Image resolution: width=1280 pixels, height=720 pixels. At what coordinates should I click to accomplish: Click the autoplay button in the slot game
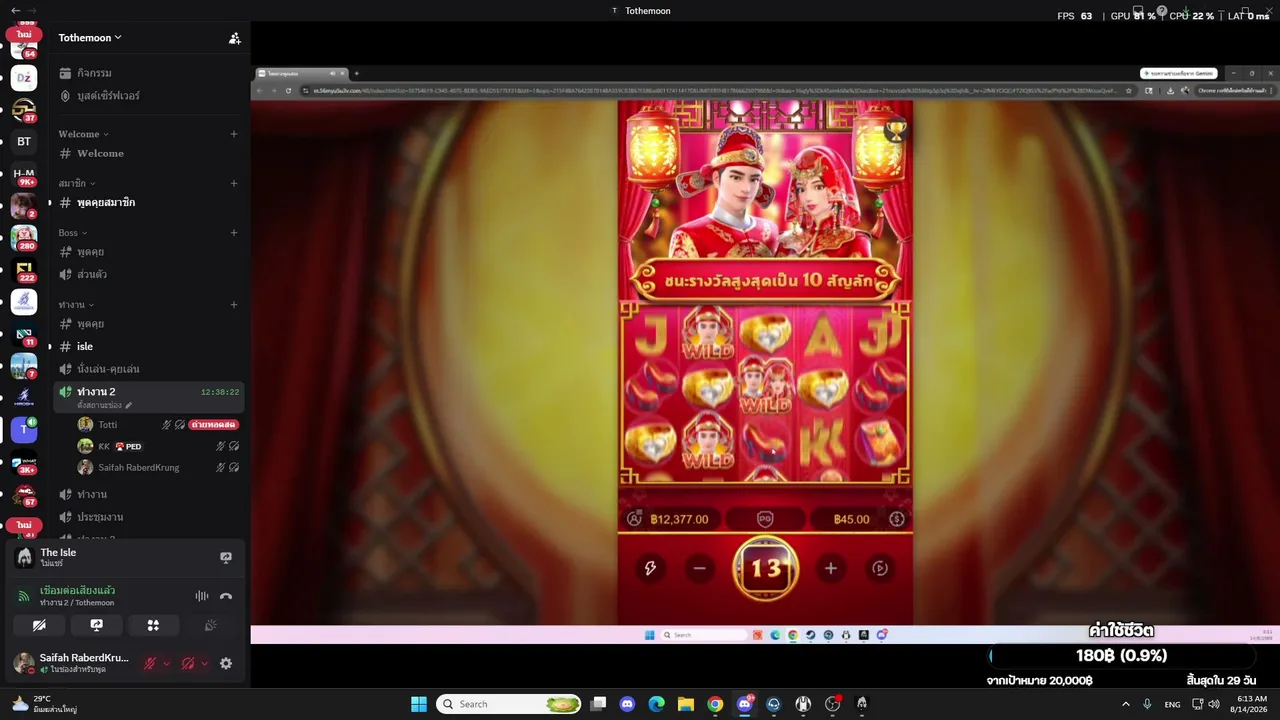click(x=880, y=568)
